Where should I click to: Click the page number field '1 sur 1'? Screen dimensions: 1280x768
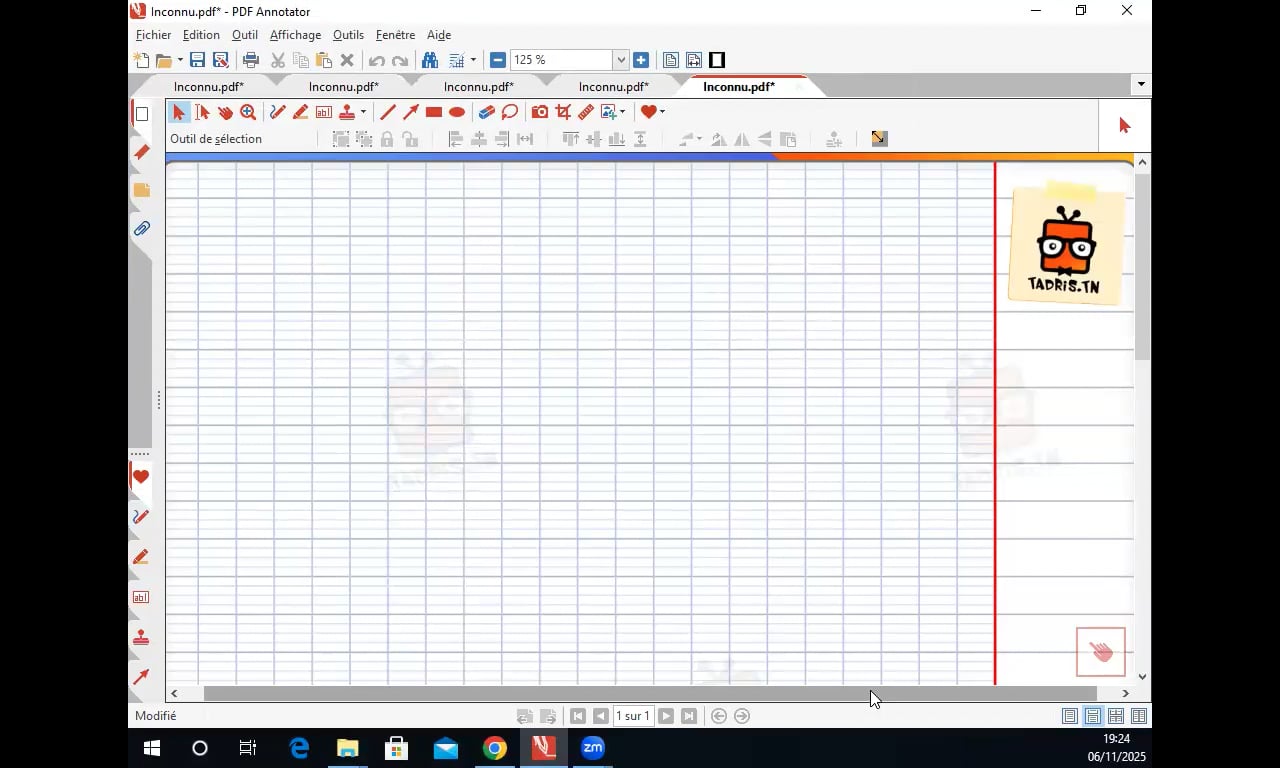633,716
